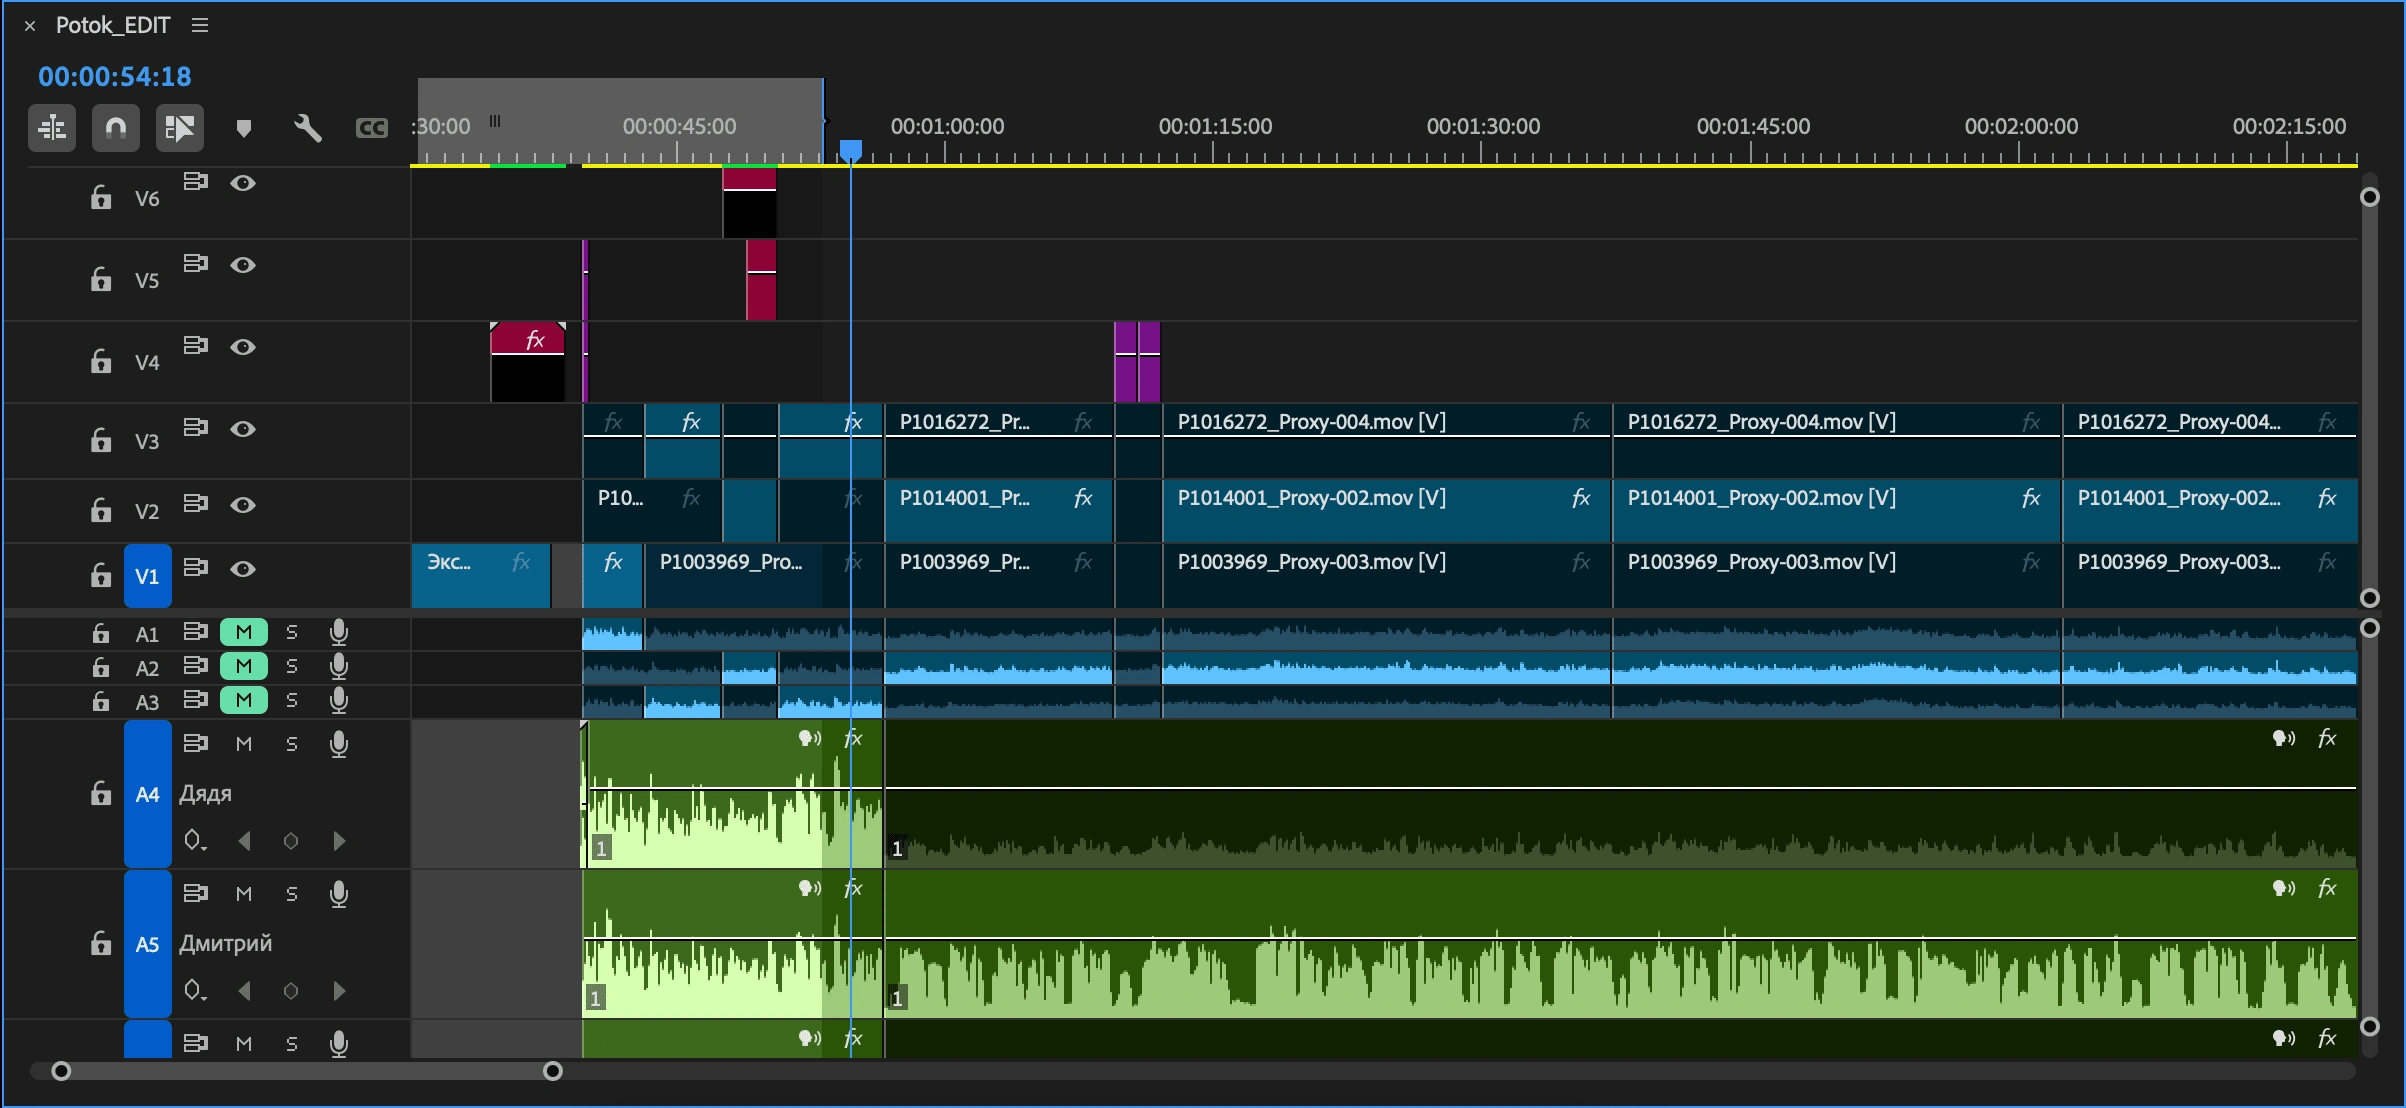Image resolution: width=2406 pixels, height=1108 pixels.
Task: Click time ruler at 00:01:30:00
Action: (x=1482, y=127)
